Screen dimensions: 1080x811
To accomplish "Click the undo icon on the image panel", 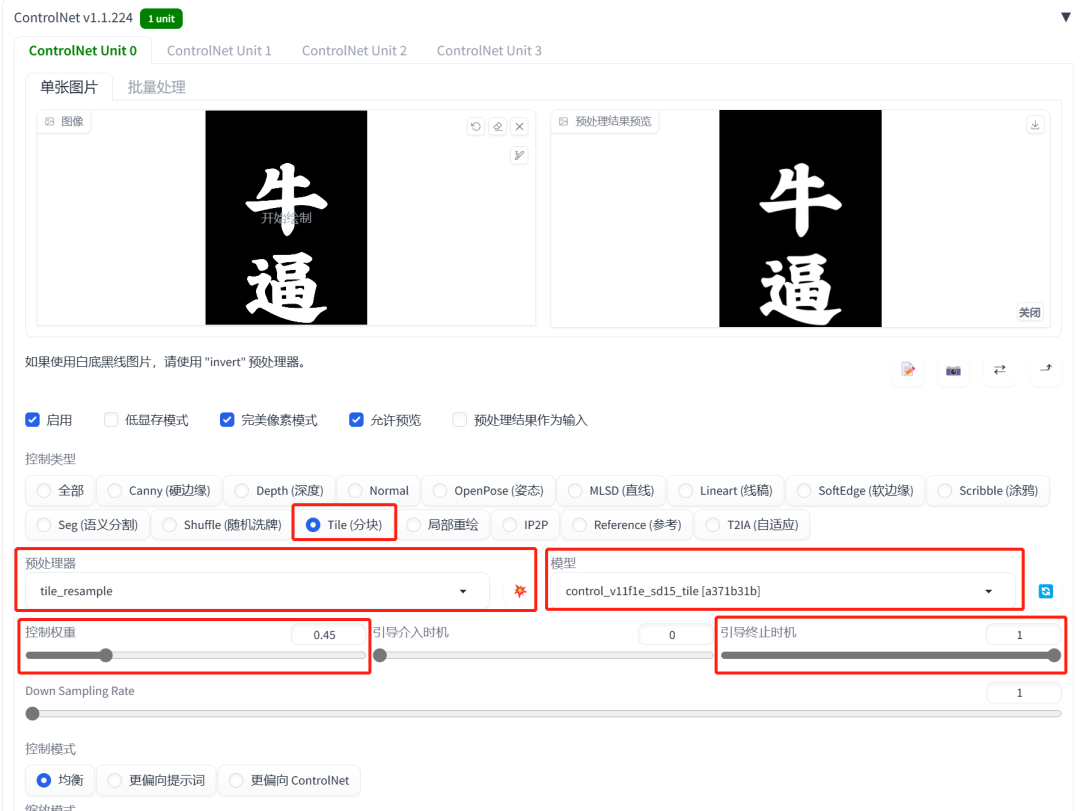I will (475, 127).
